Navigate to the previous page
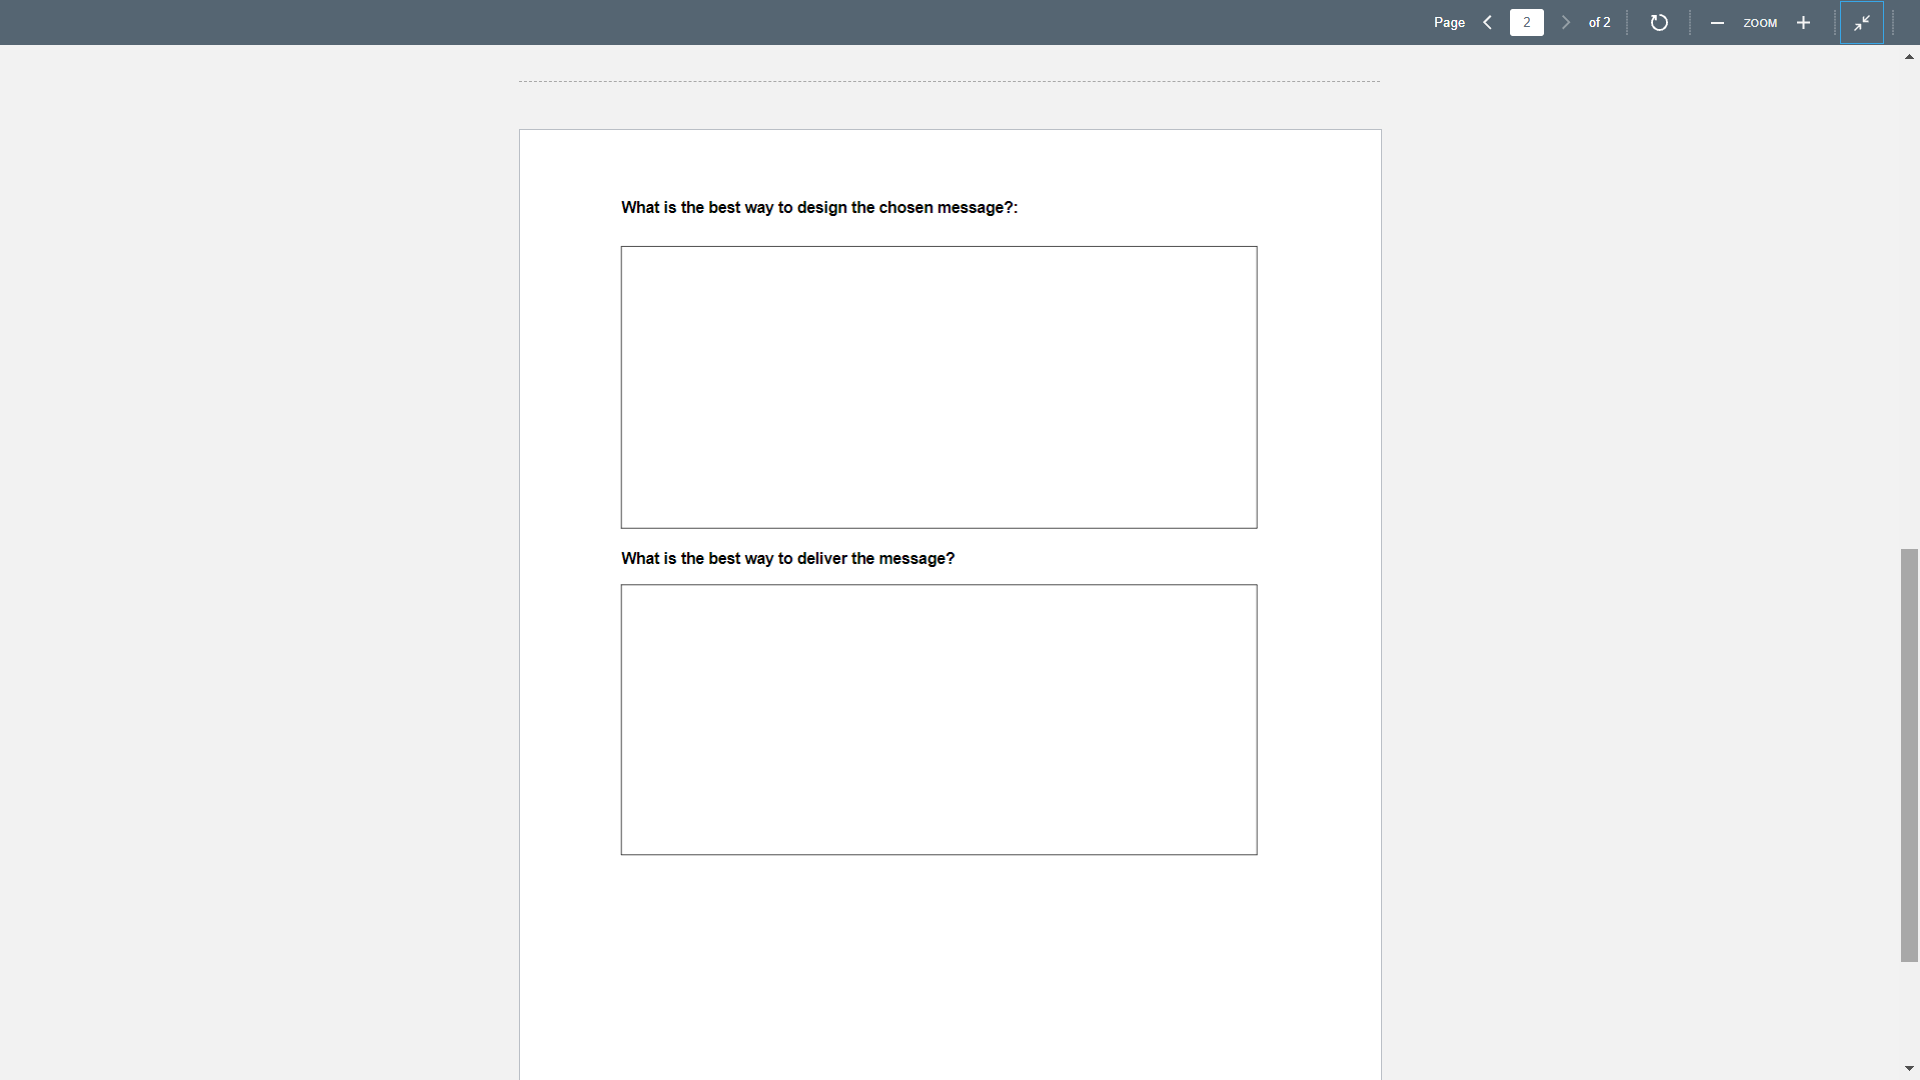Viewport: 1920px width, 1080px height. tap(1487, 22)
